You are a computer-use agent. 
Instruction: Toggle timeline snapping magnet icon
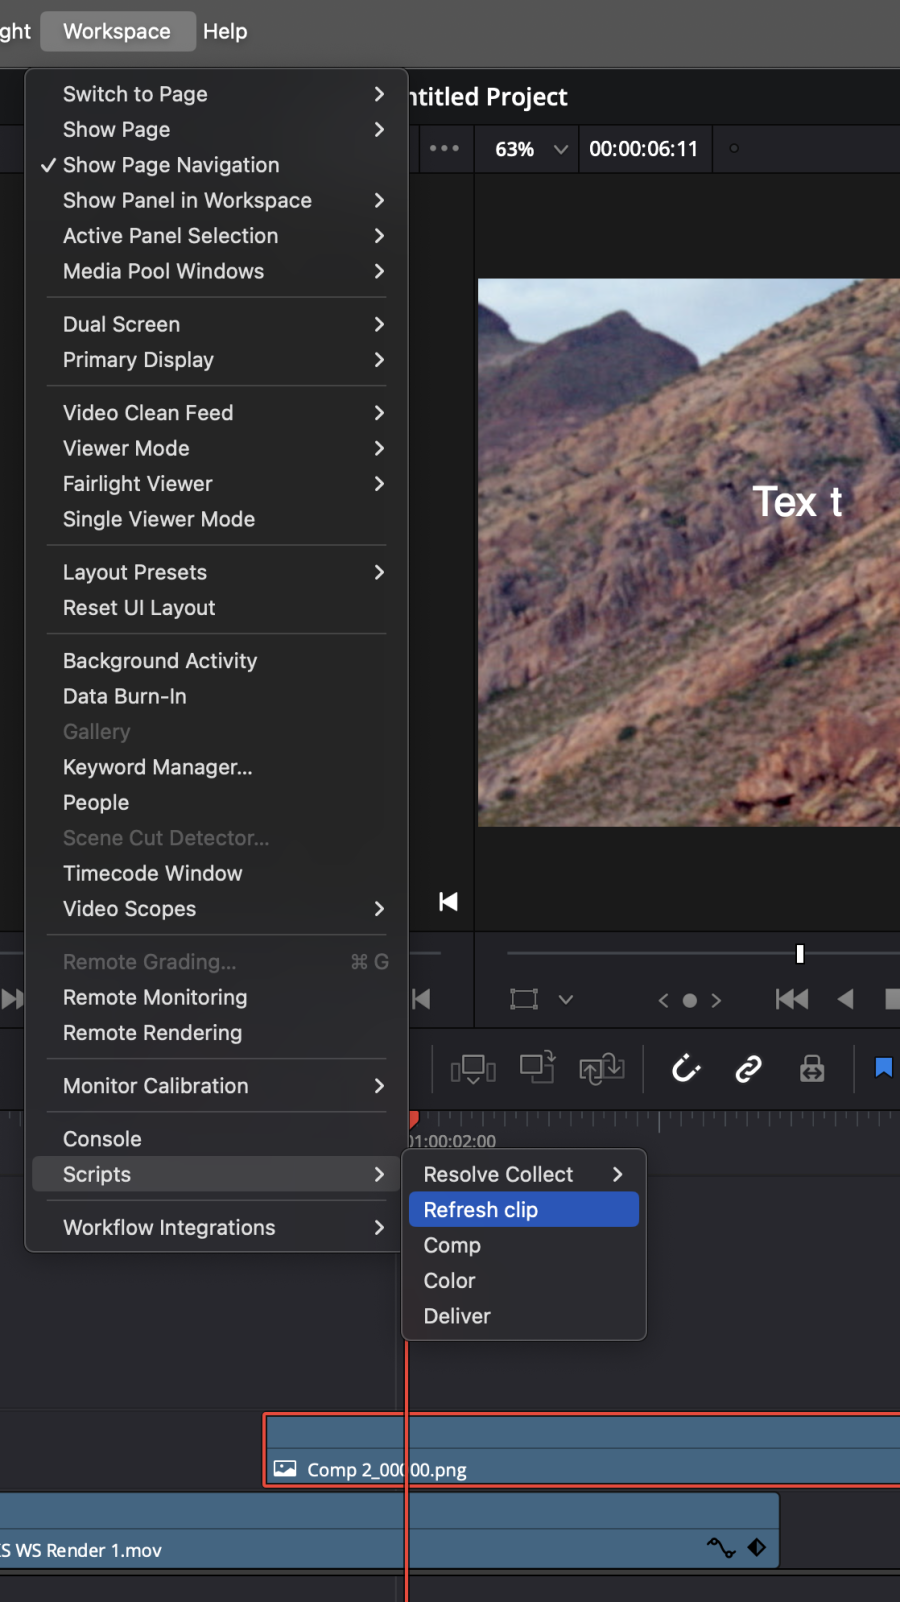pos(686,1069)
